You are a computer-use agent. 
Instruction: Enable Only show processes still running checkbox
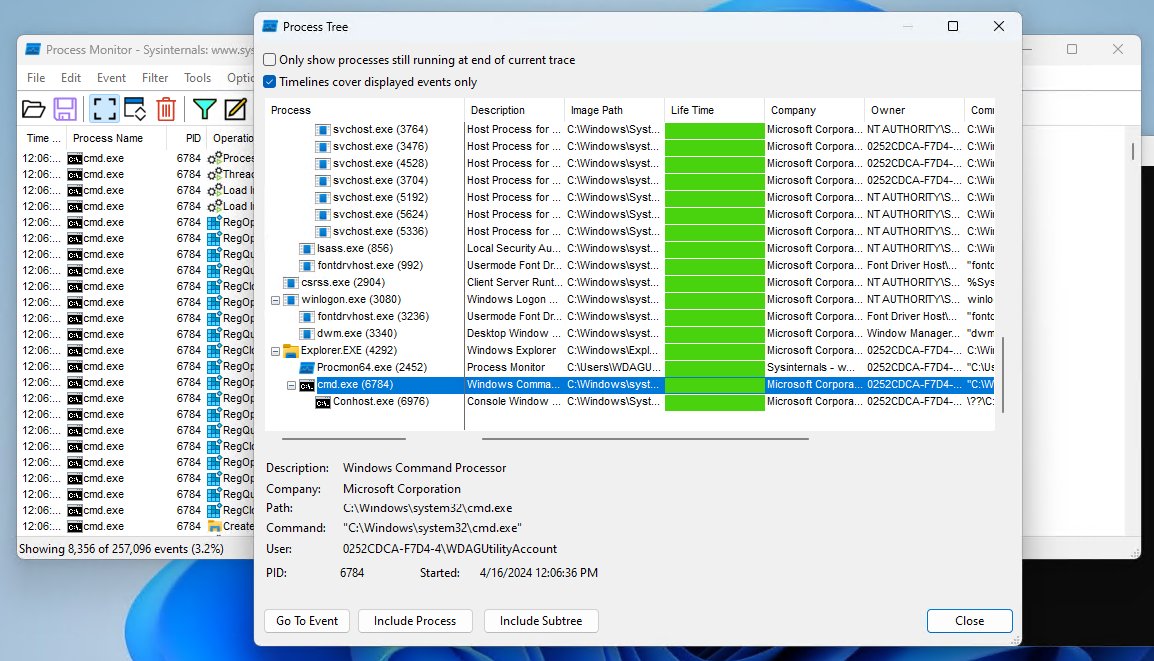pos(270,60)
